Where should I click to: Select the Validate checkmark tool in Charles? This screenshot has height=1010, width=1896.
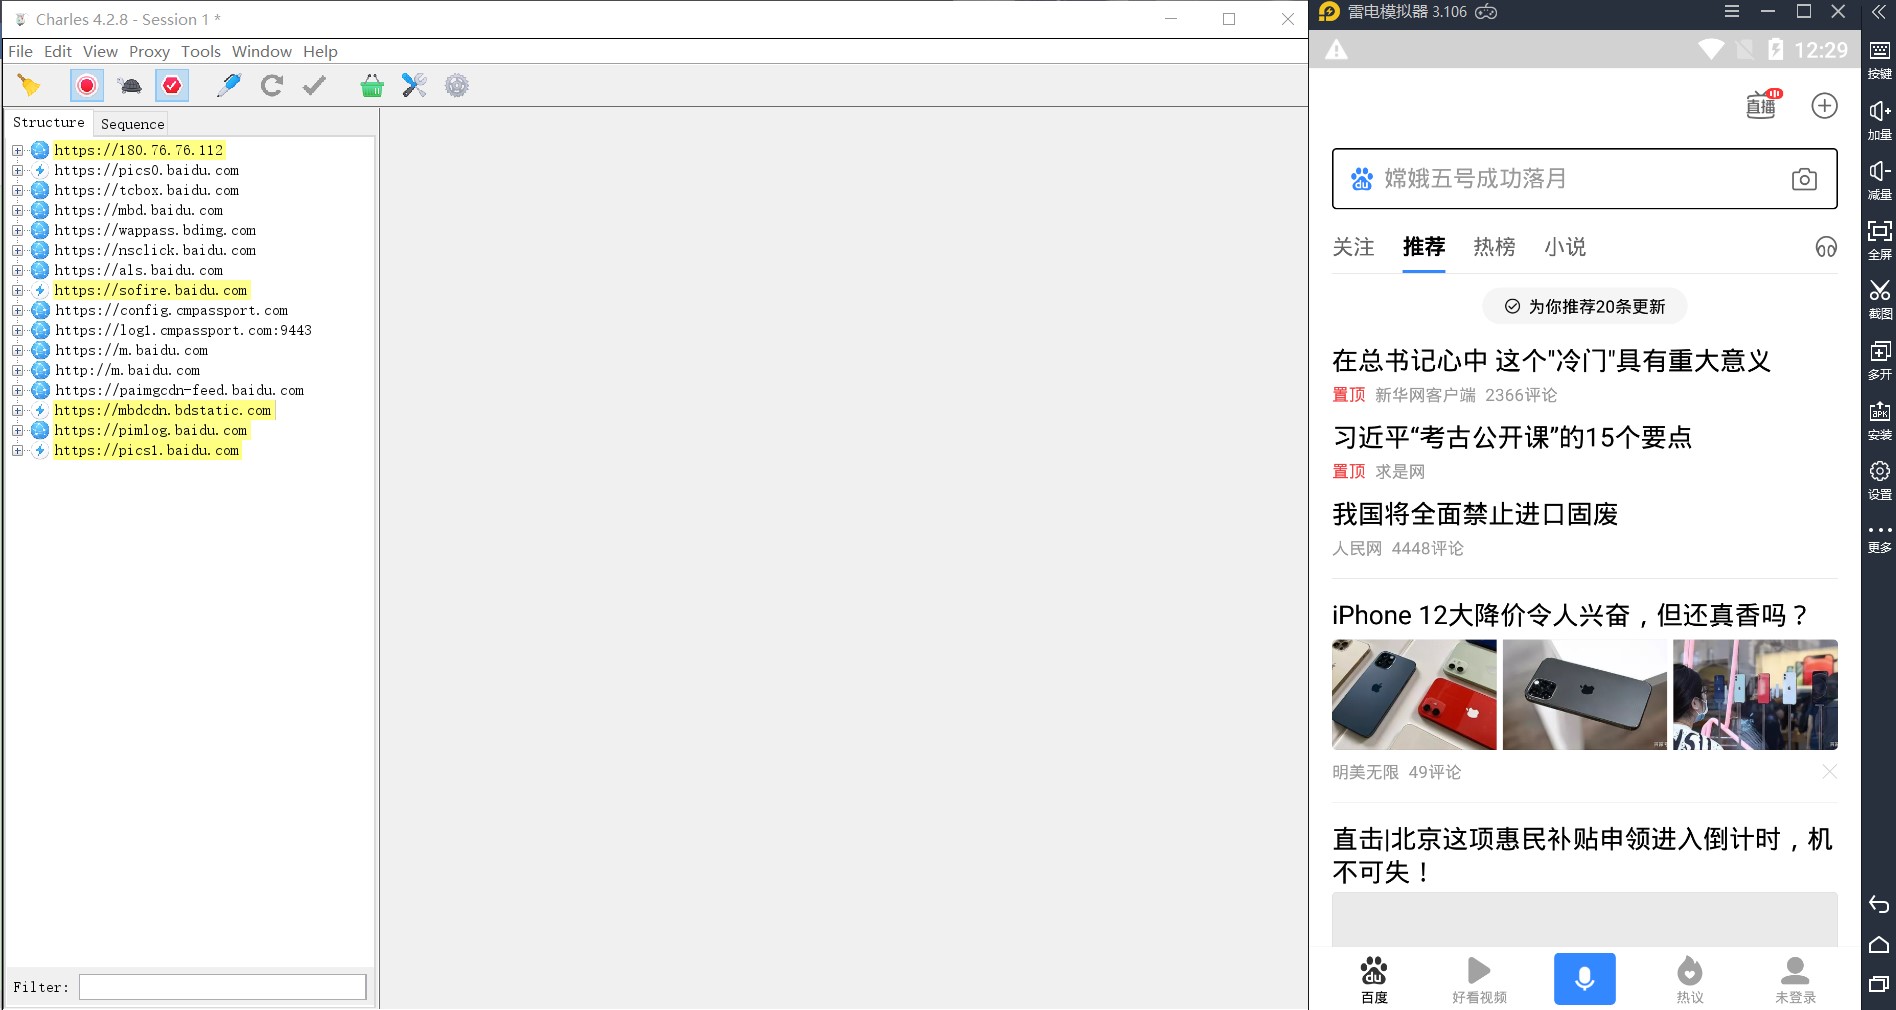coord(314,86)
